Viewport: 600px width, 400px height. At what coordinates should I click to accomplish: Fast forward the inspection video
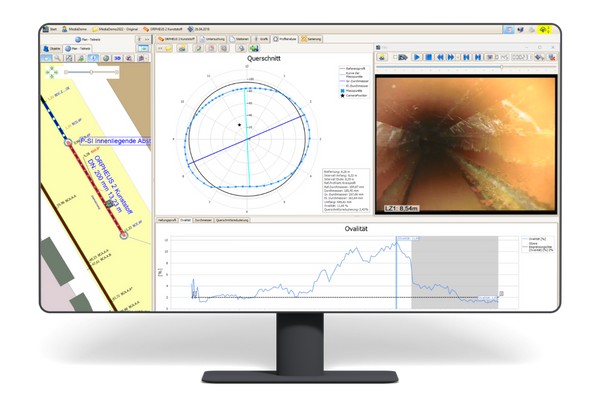coord(451,57)
